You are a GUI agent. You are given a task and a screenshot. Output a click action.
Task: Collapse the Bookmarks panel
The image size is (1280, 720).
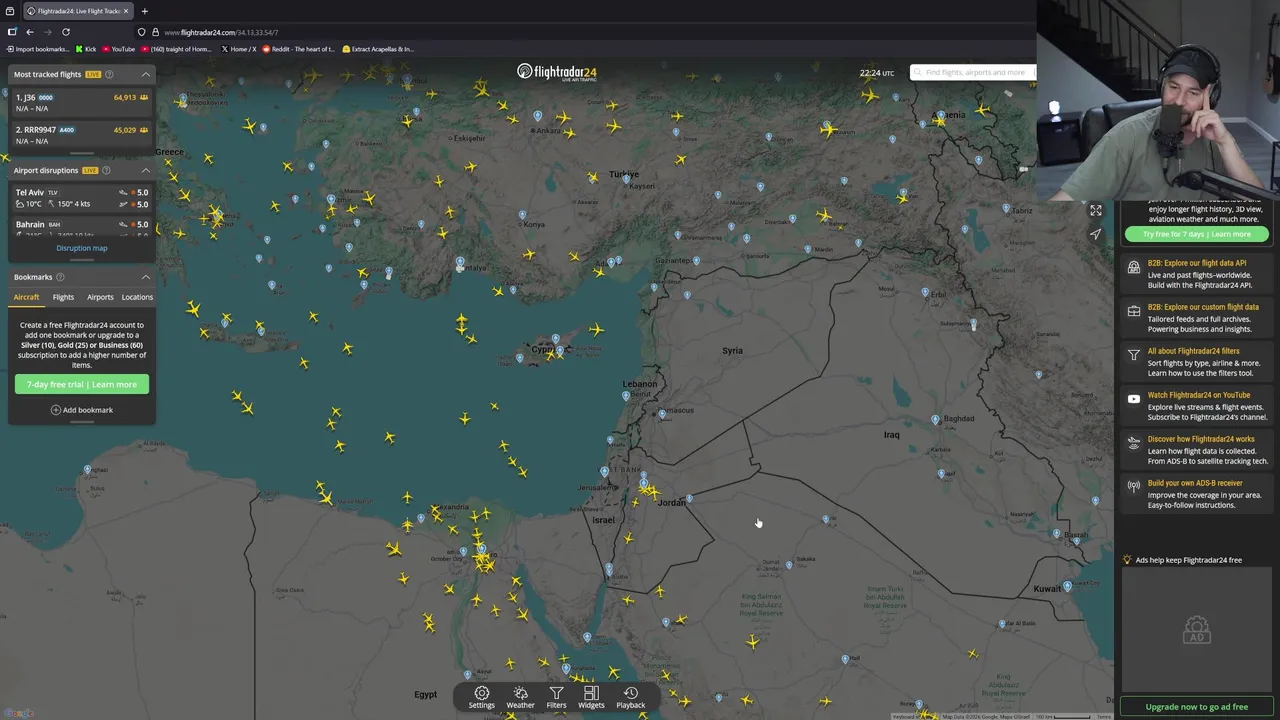tap(146, 277)
